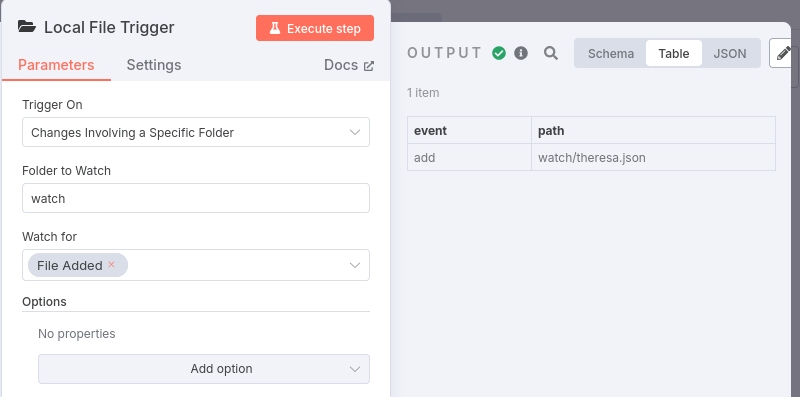Screen dimensions: 800x397
Task: Click the output info icon
Action: pyautogui.click(x=521, y=53)
